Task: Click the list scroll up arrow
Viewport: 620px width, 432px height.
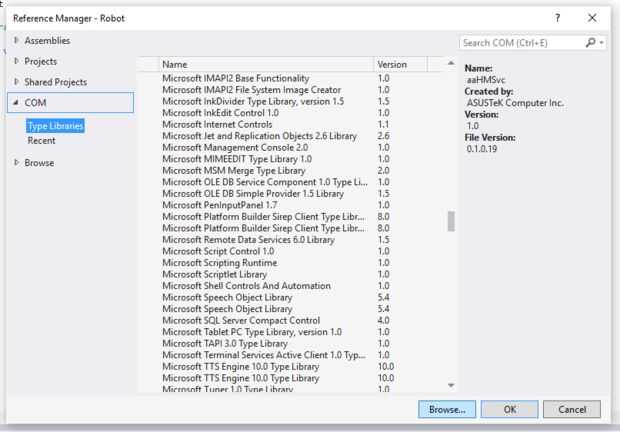Action: pos(451,63)
